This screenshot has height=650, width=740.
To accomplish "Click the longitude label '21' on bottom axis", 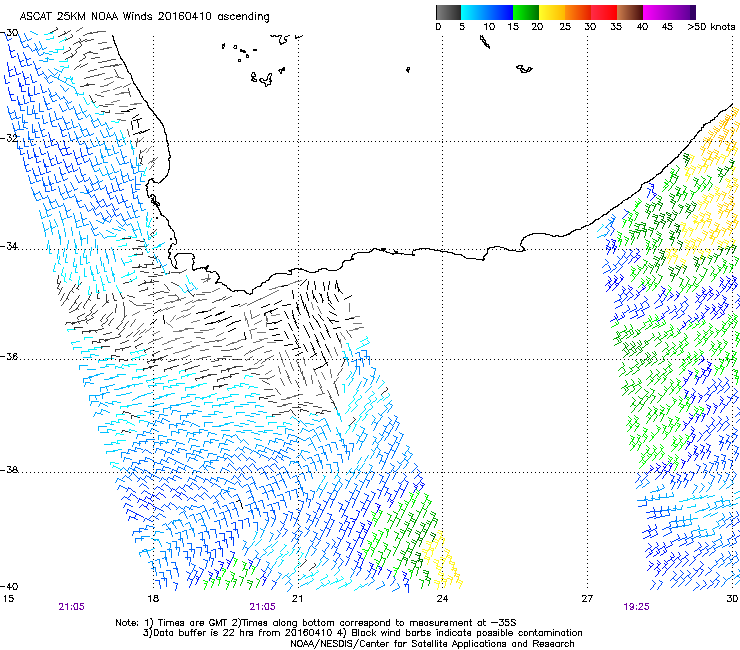I will (x=297, y=599).
